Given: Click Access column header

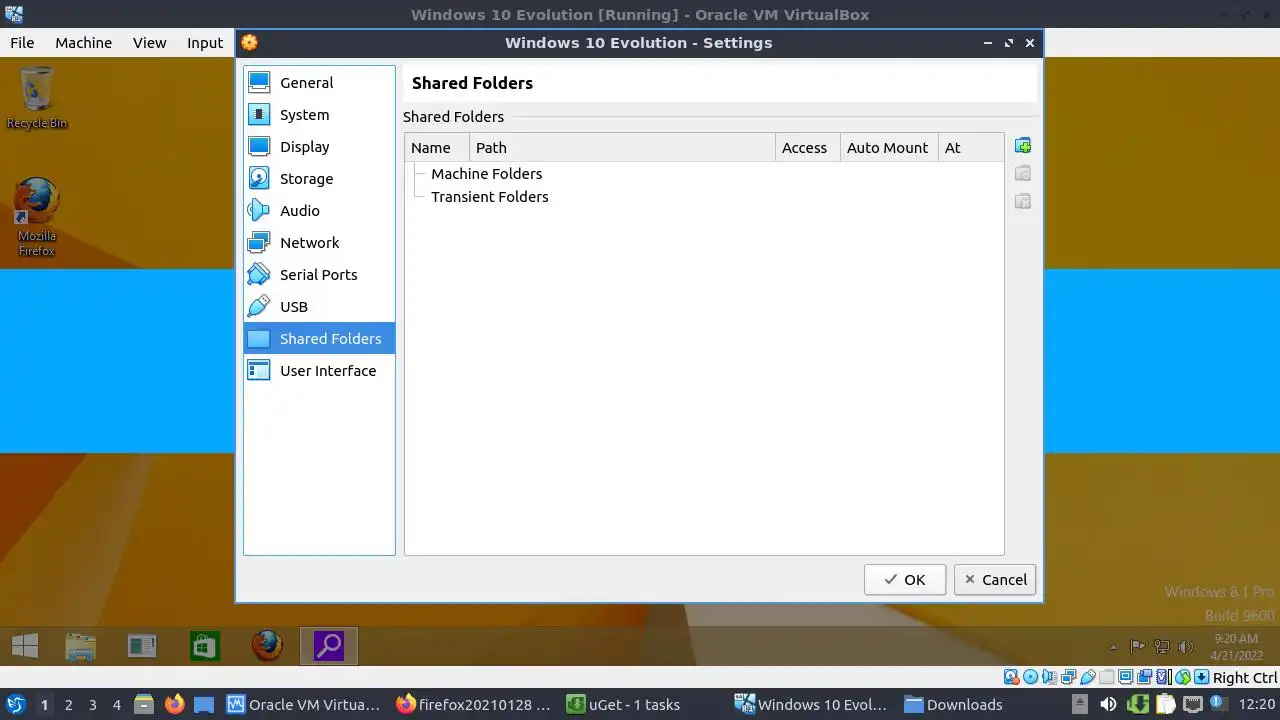Looking at the screenshot, I should (x=808, y=148).
